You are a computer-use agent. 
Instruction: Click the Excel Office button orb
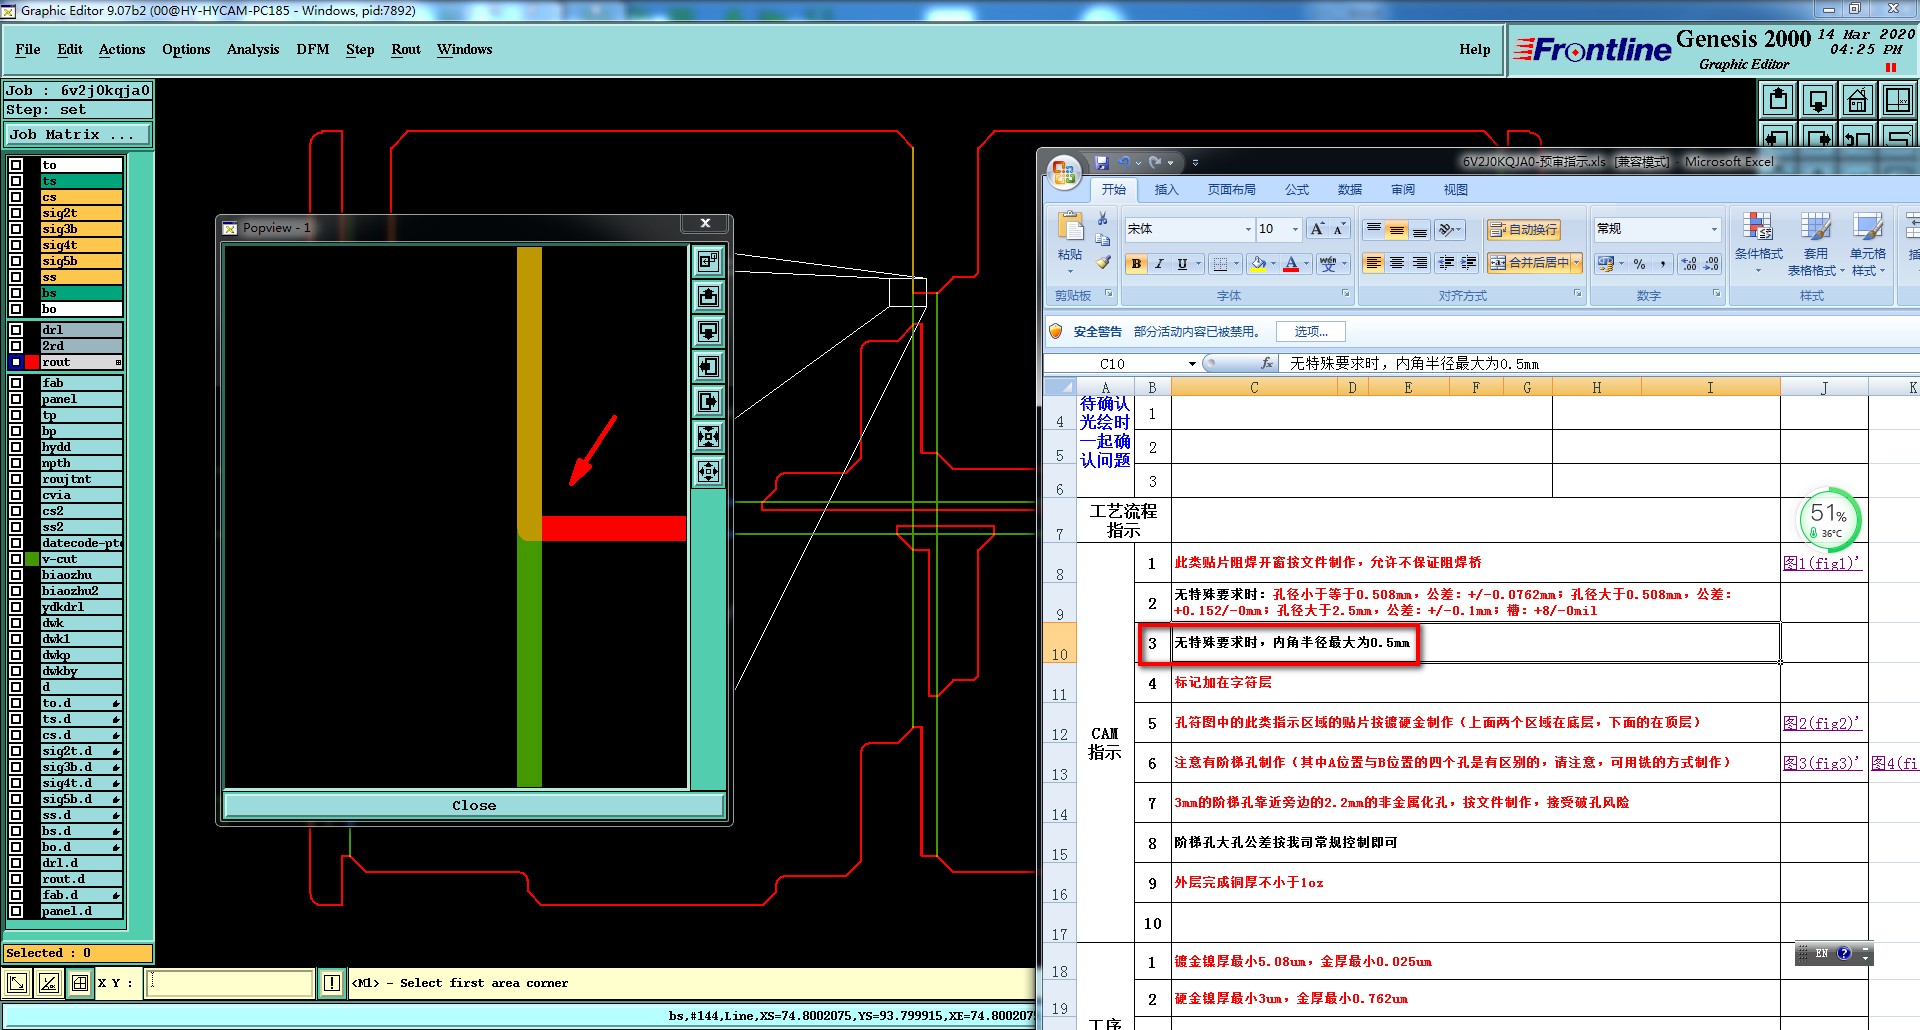click(x=1063, y=172)
